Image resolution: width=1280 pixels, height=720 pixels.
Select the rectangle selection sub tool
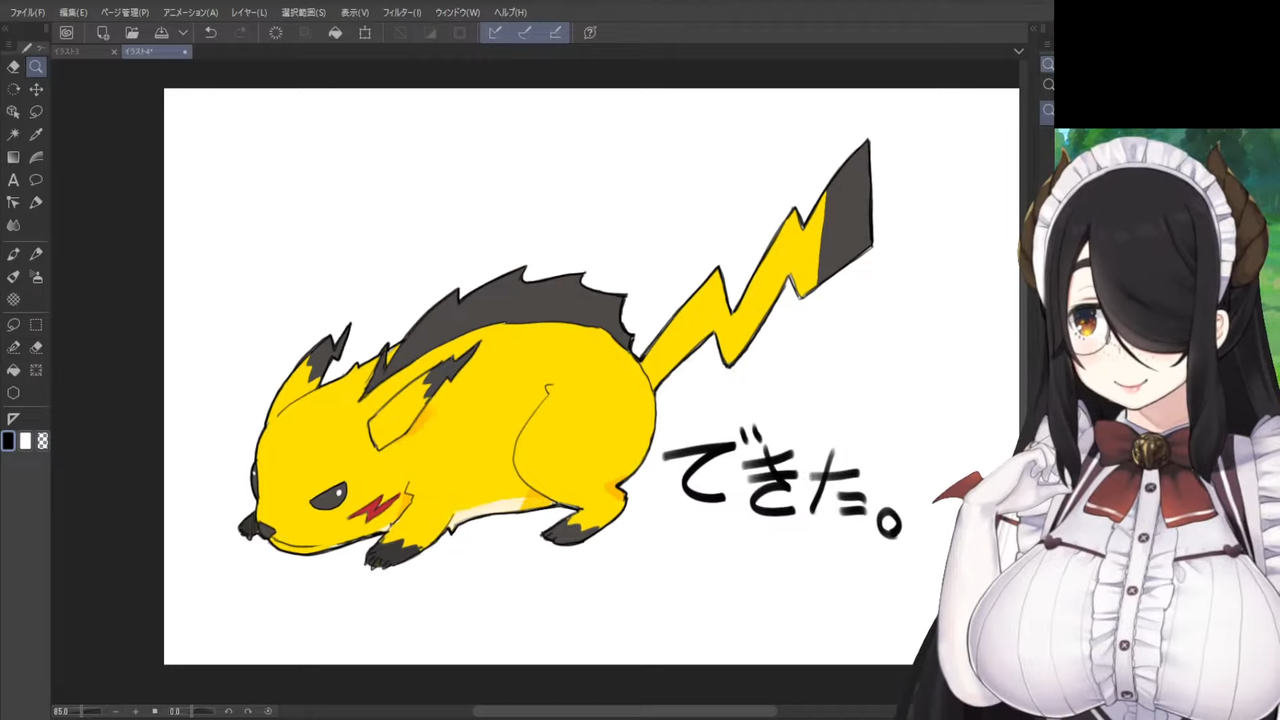(x=36, y=325)
